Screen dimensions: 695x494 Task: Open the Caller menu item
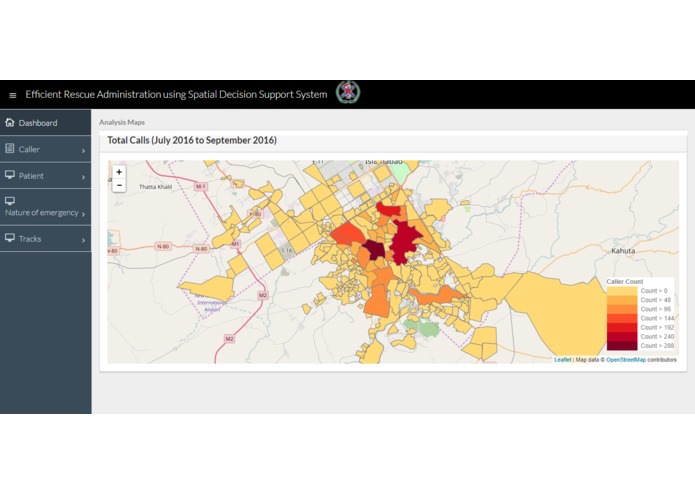(x=46, y=149)
